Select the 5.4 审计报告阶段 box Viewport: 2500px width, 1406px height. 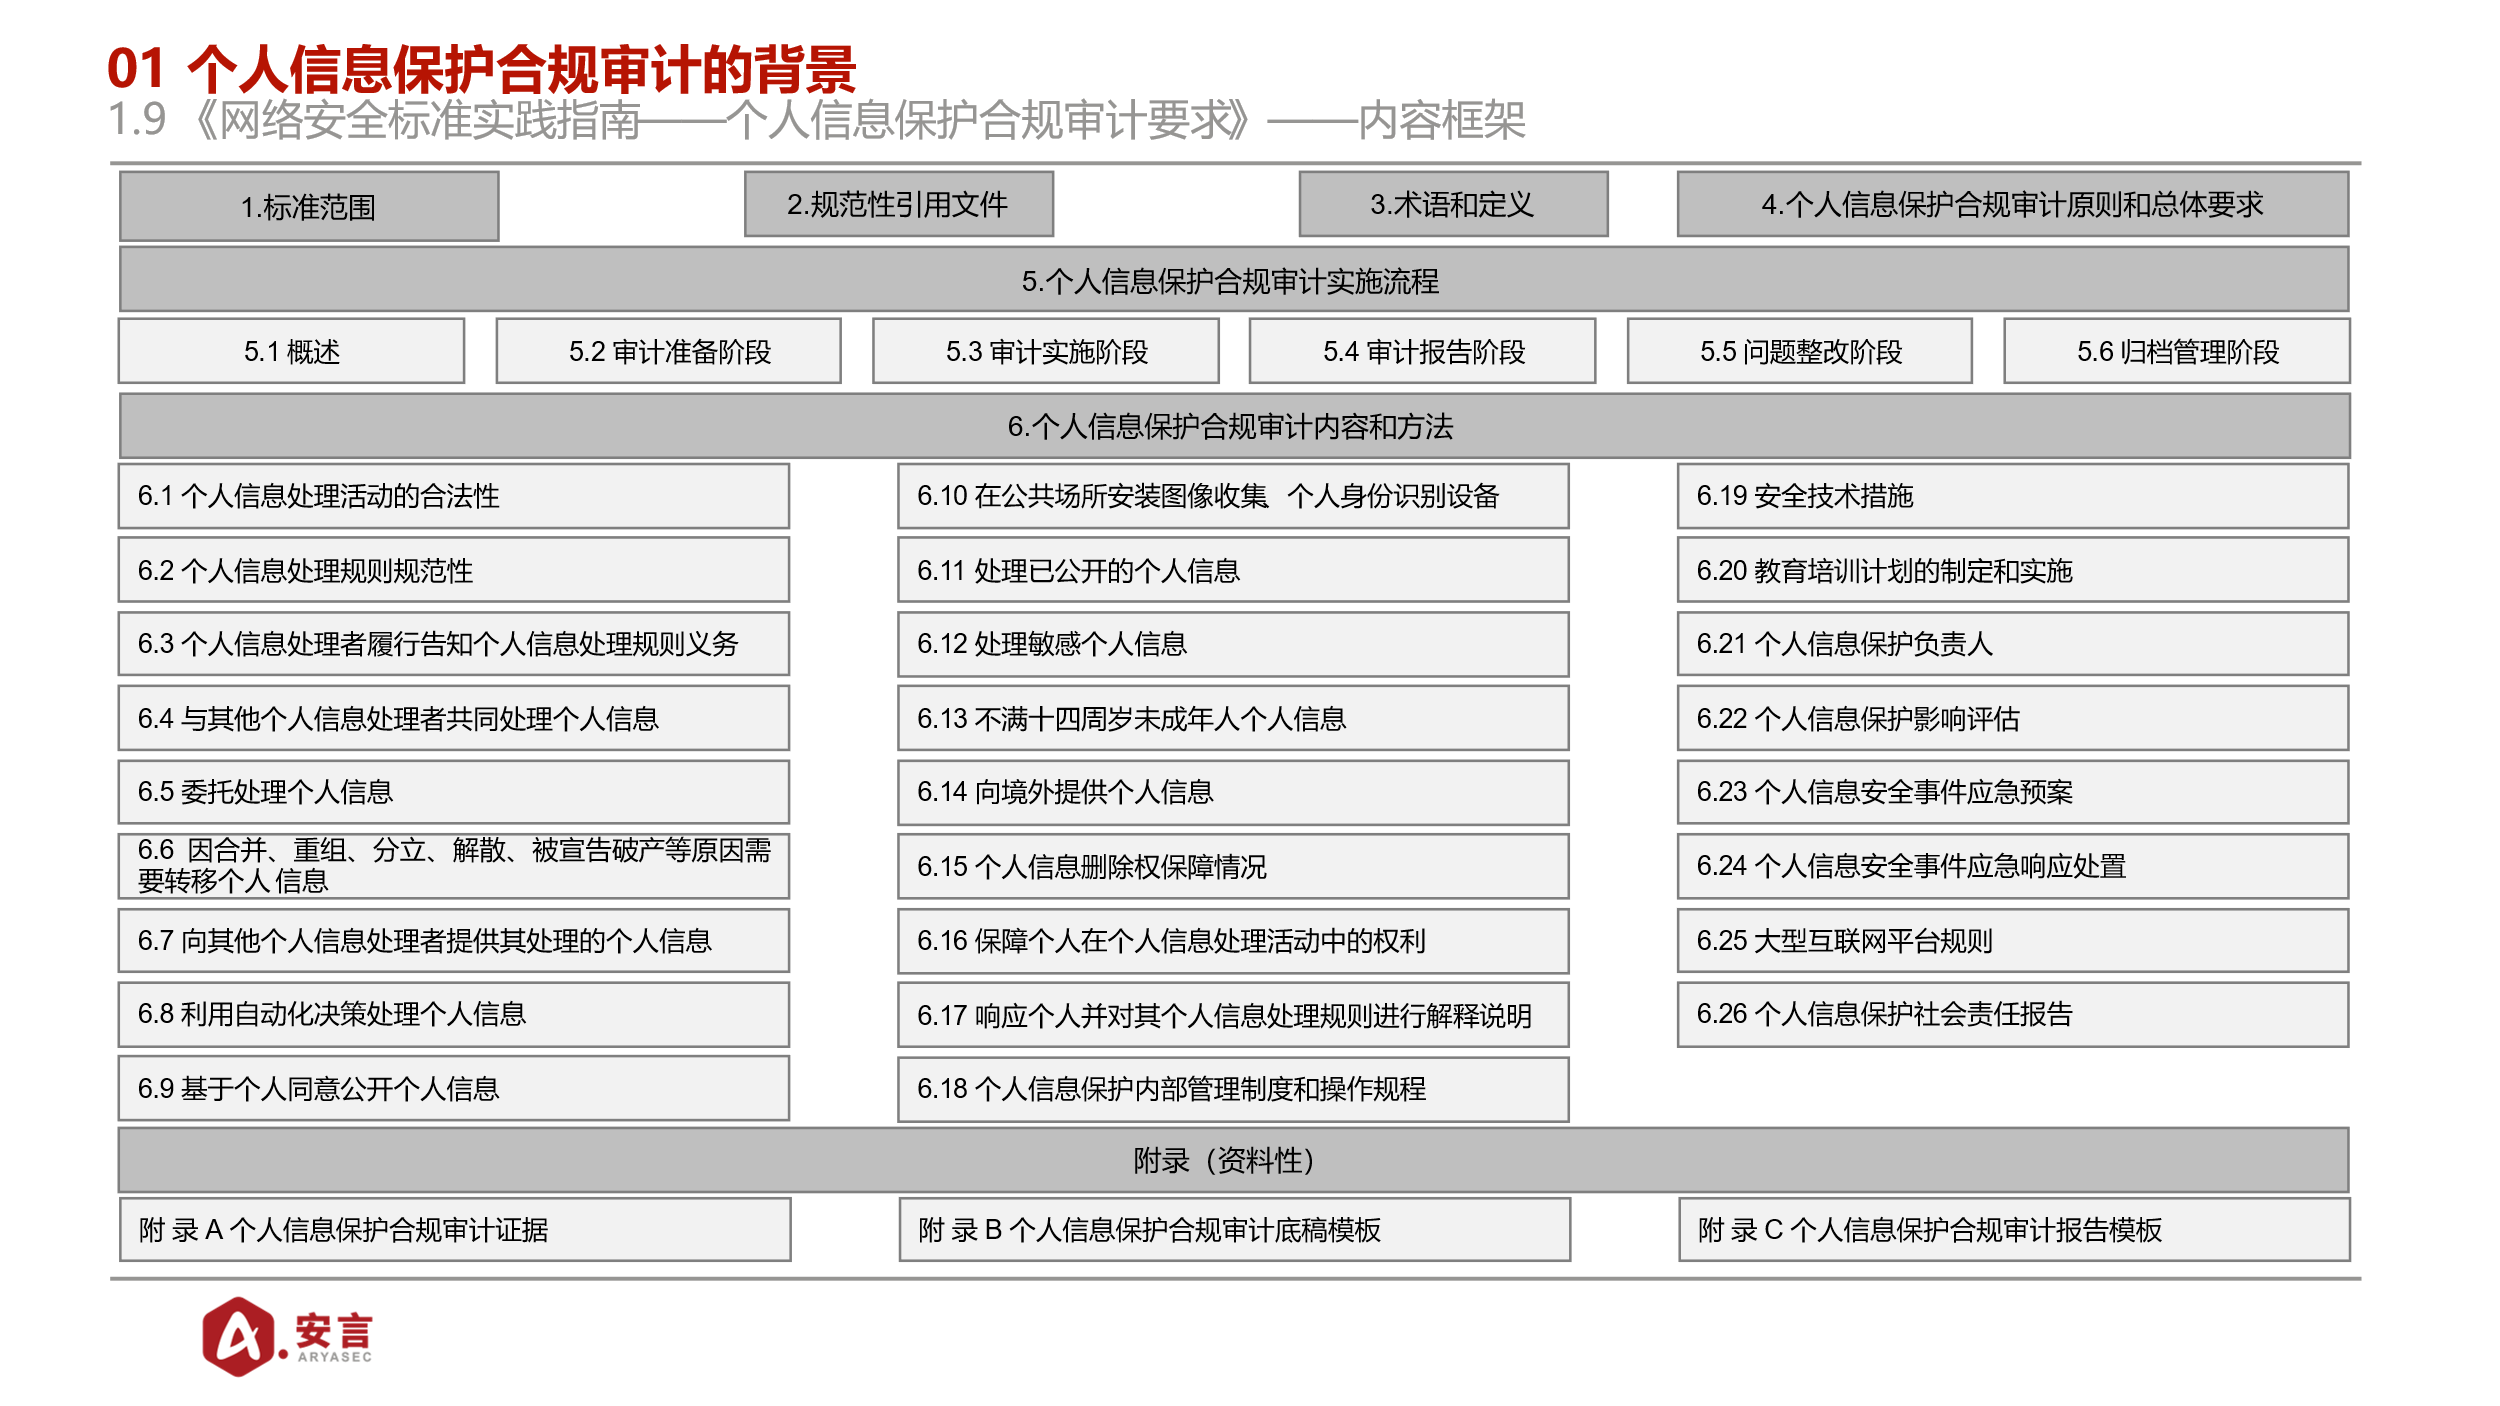point(1422,351)
